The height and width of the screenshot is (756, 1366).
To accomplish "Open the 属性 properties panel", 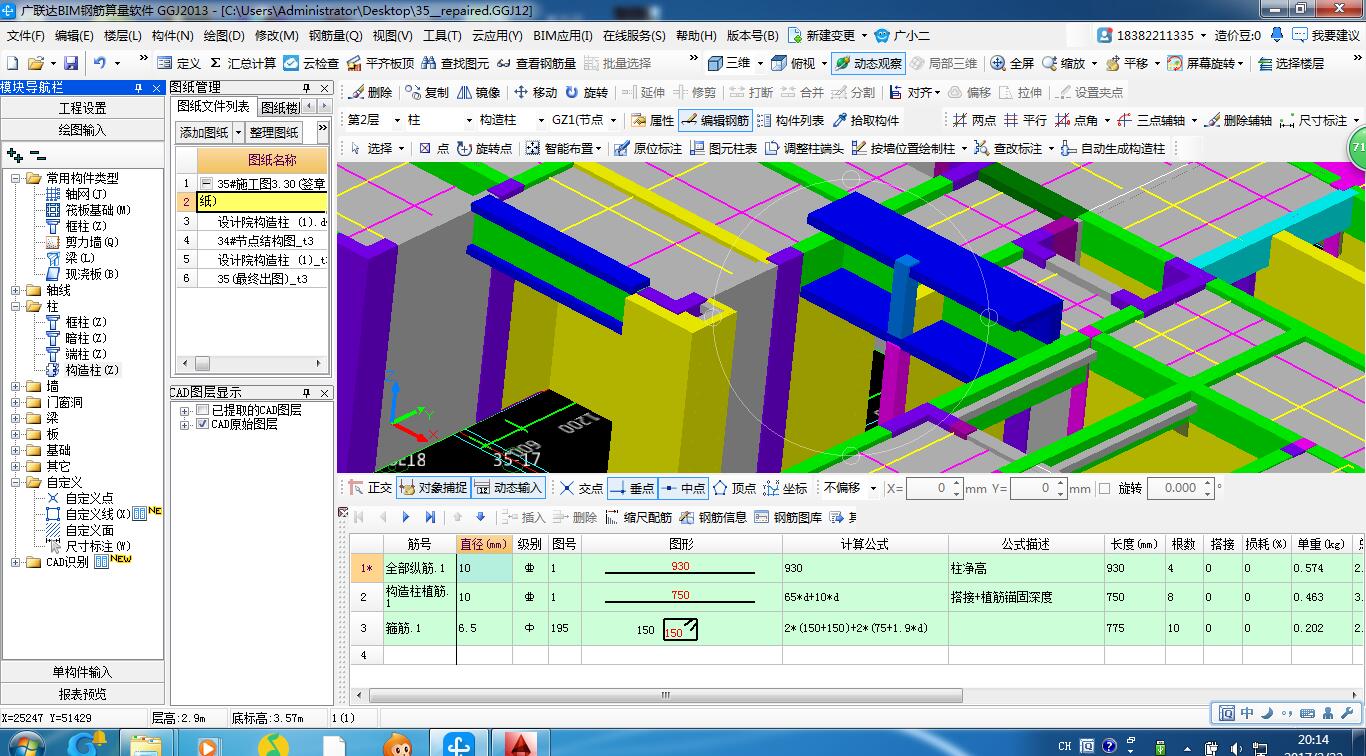I will (653, 120).
